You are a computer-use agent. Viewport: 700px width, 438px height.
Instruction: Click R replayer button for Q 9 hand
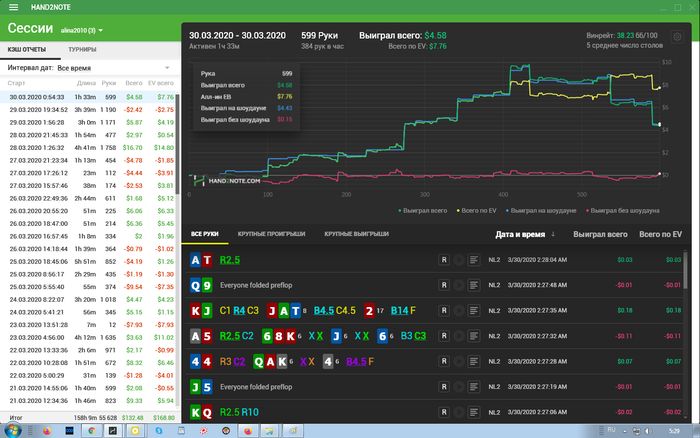tap(444, 285)
